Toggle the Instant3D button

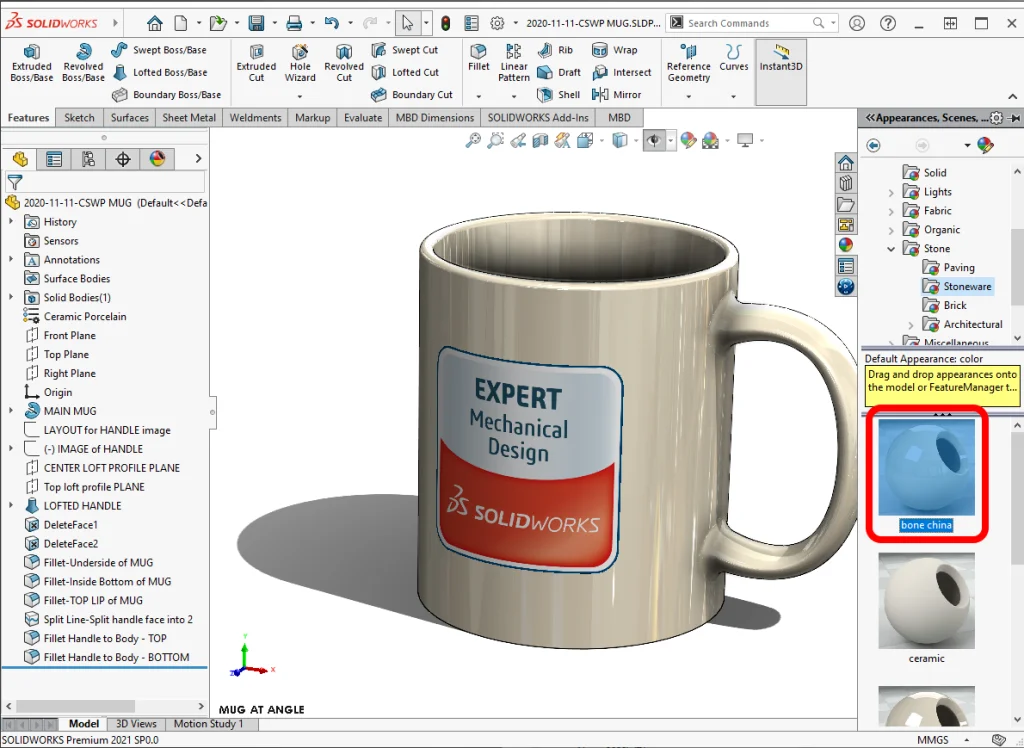pos(781,58)
